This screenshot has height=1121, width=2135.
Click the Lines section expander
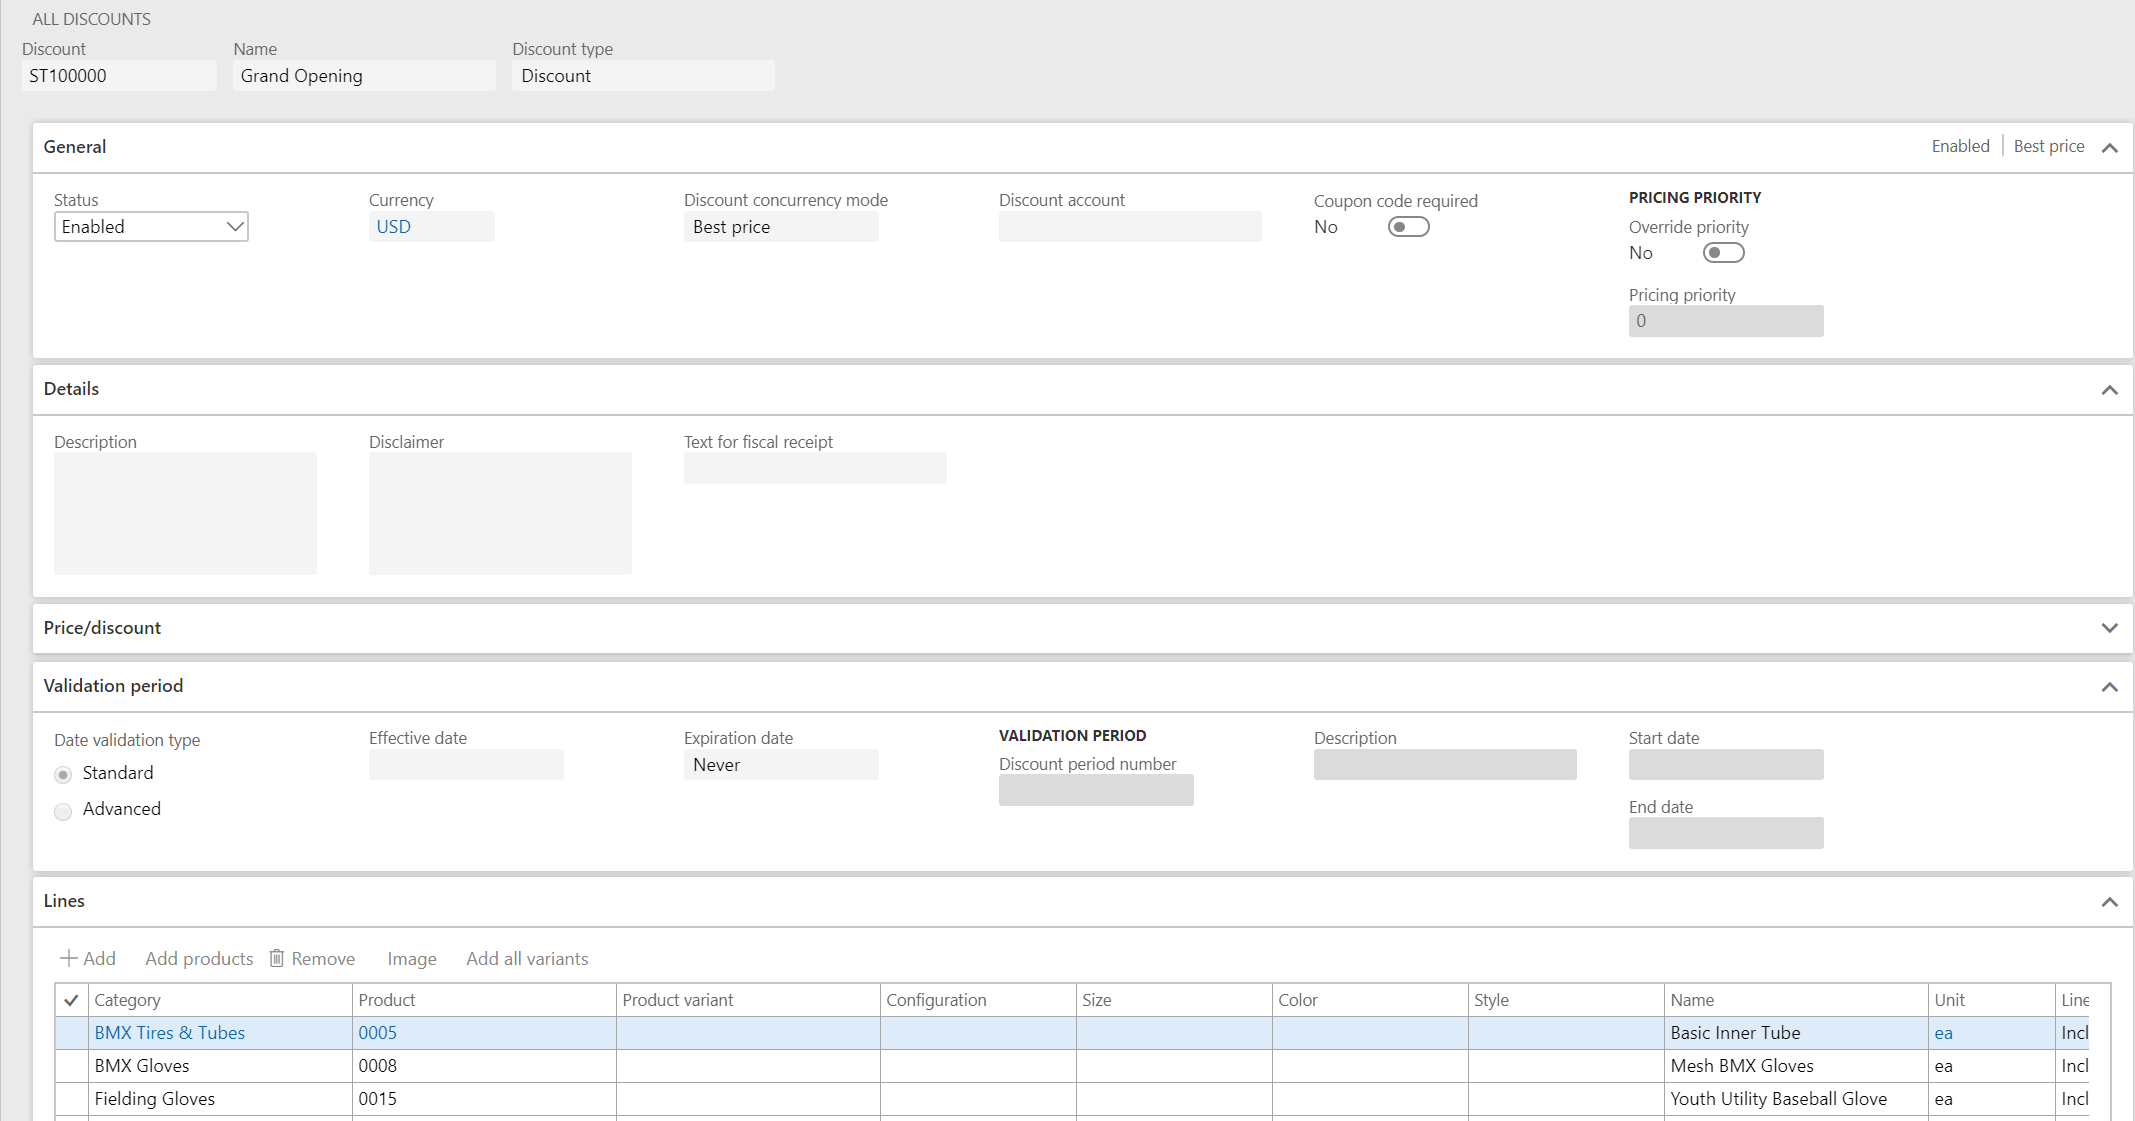(2110, 901)
